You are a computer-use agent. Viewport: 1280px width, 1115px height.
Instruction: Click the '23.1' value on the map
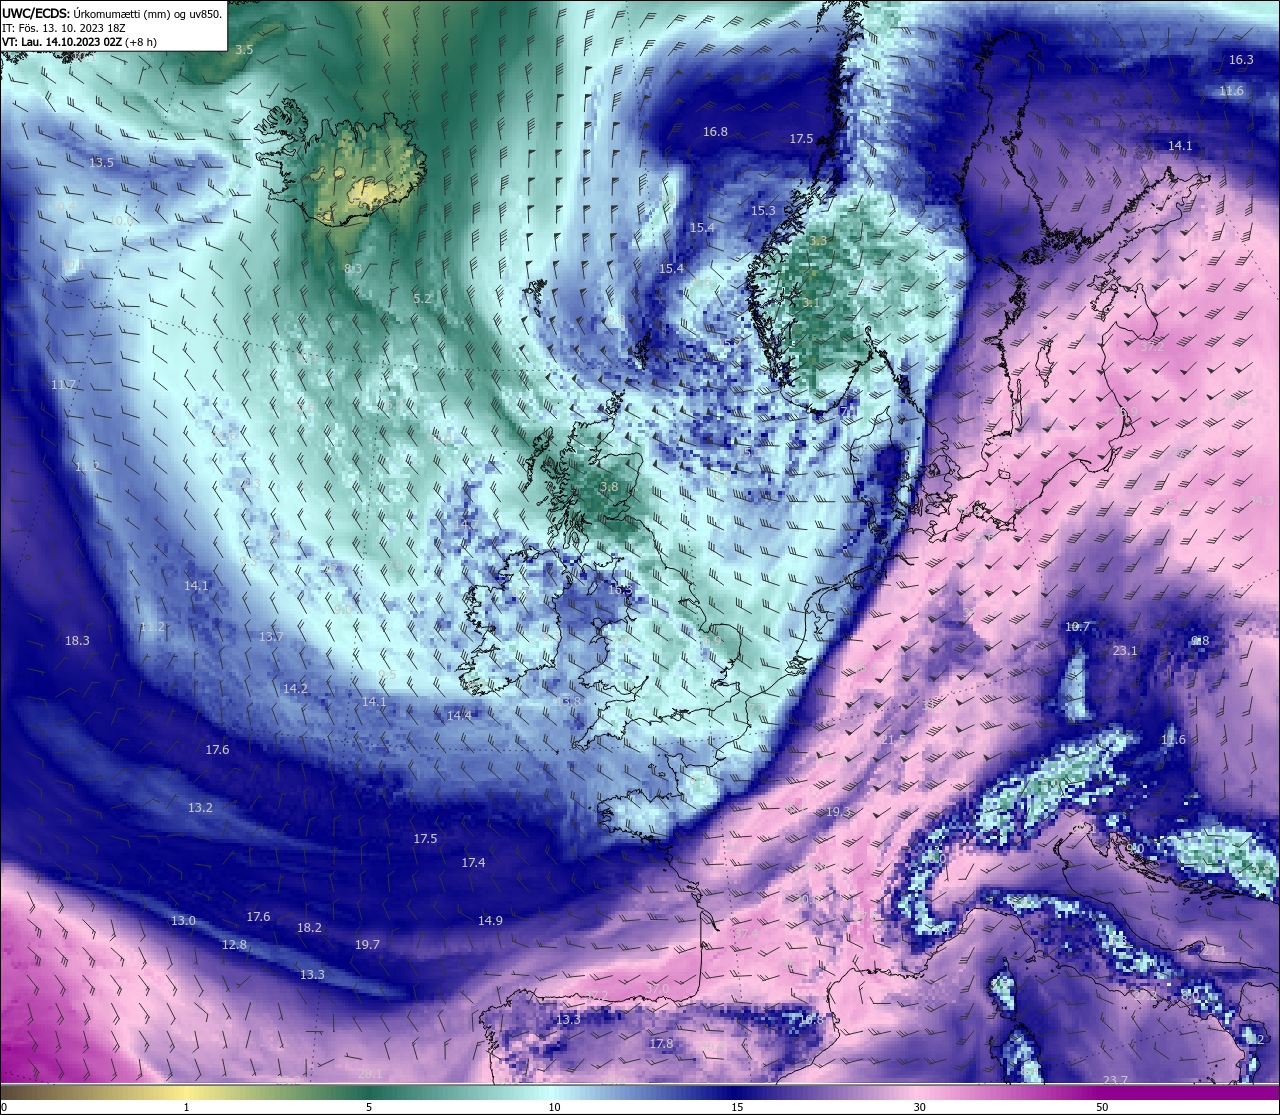point(1125,651)
